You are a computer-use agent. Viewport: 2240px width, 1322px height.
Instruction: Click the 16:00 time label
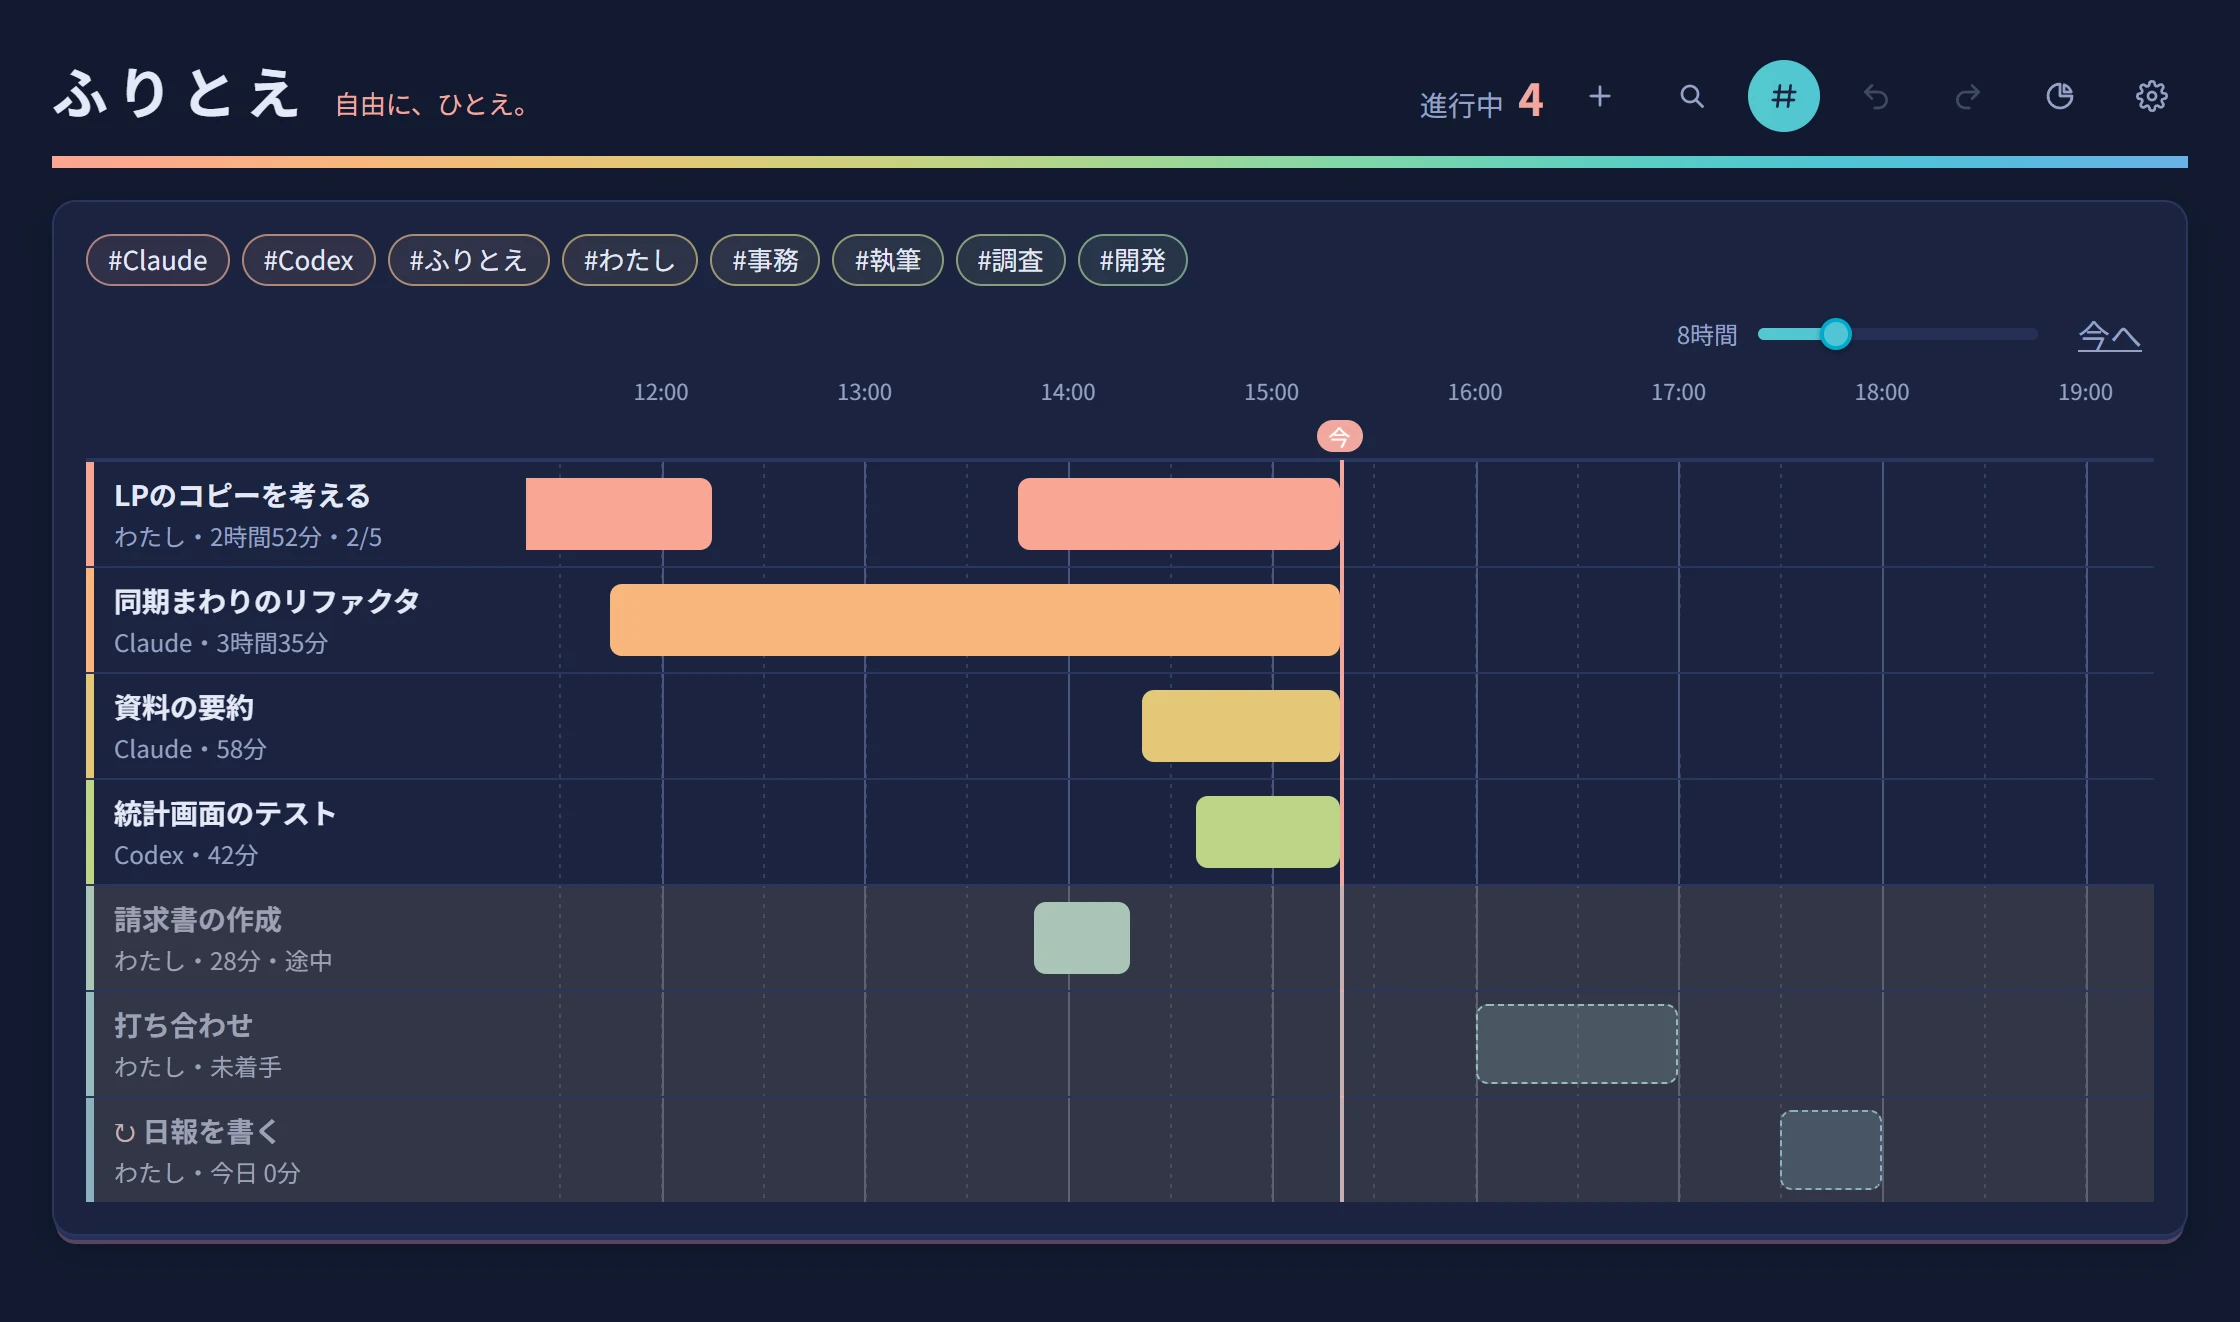pyautogui.click(x=1475, y=392)
